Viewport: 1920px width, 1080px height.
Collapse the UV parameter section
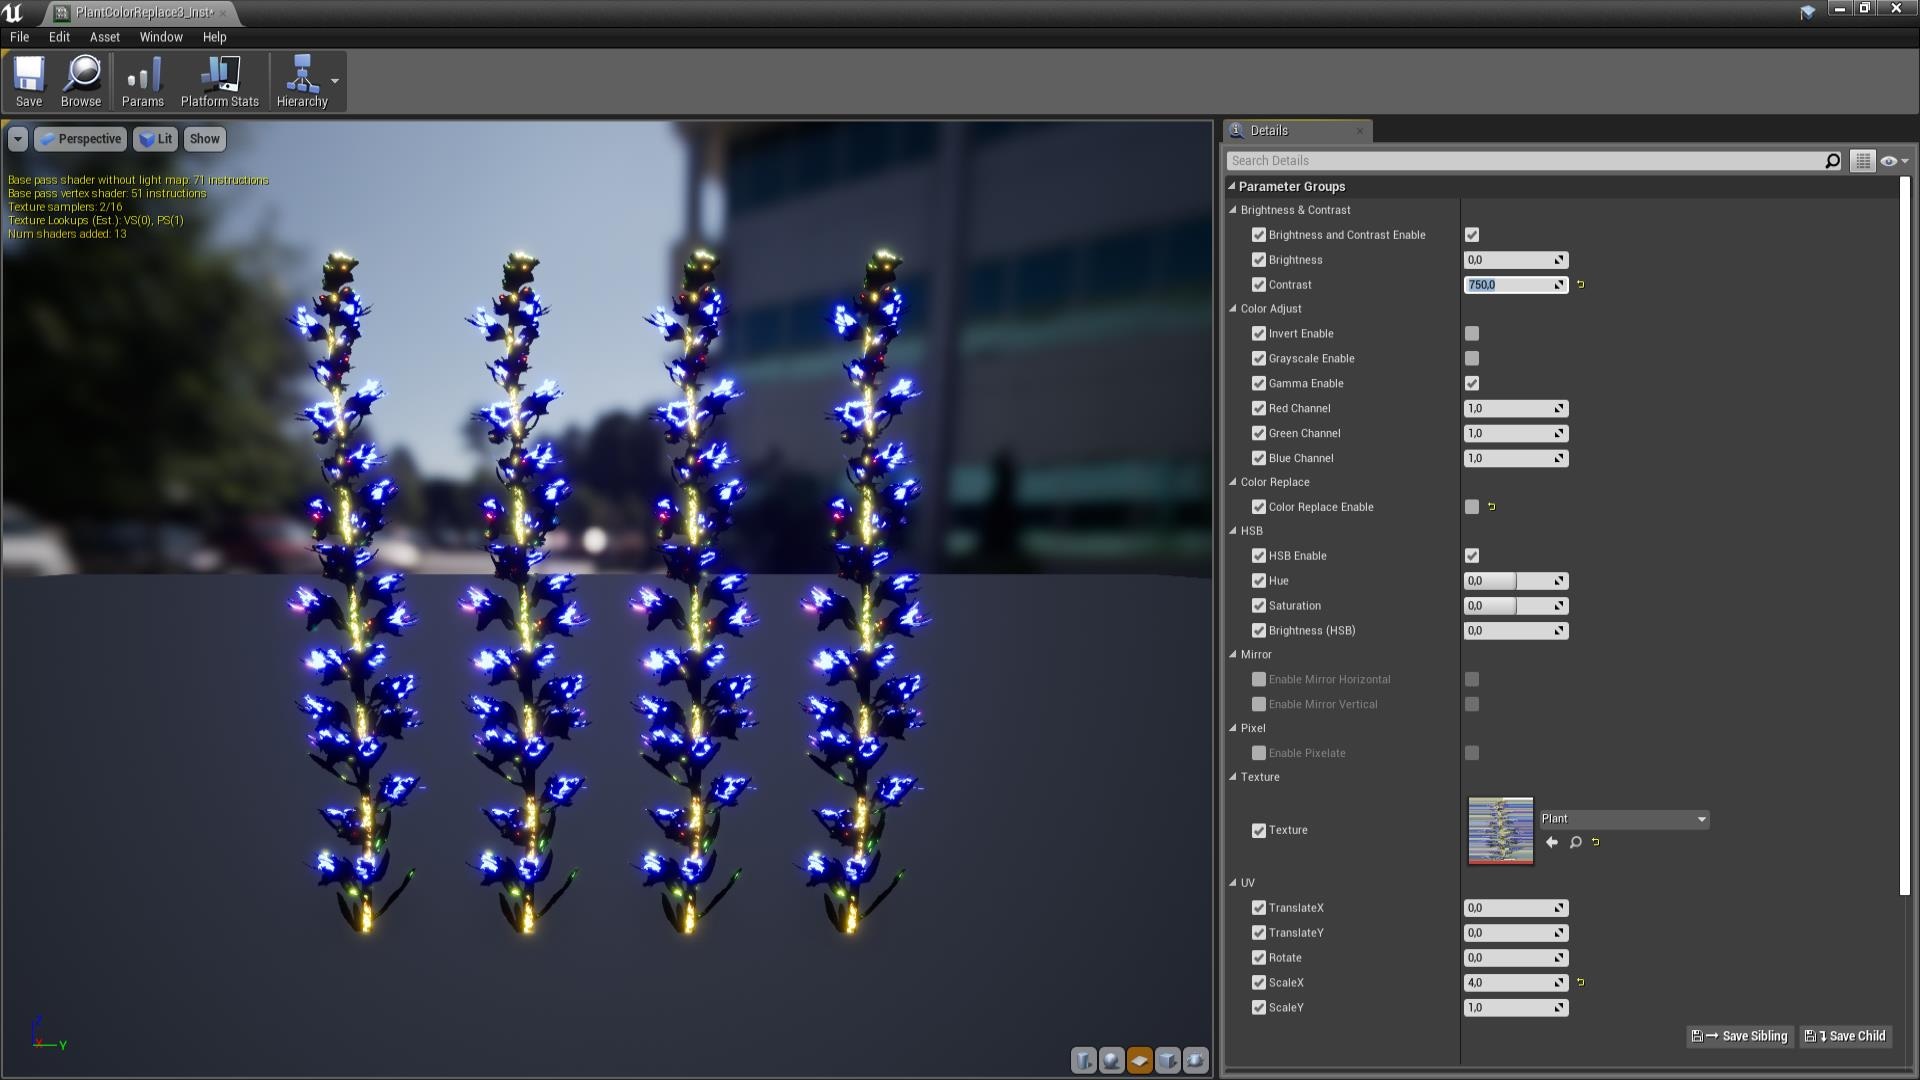click(1233, 883)
